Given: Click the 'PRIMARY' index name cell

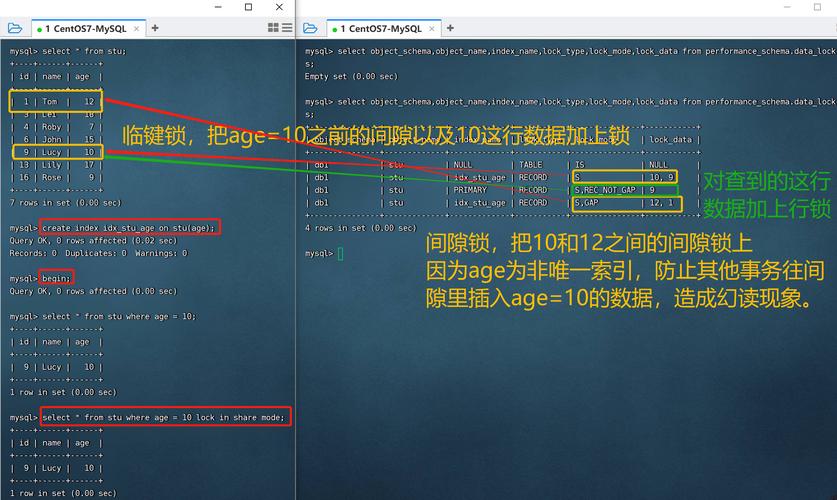Looking at the screenshot, I should point(470,190).
